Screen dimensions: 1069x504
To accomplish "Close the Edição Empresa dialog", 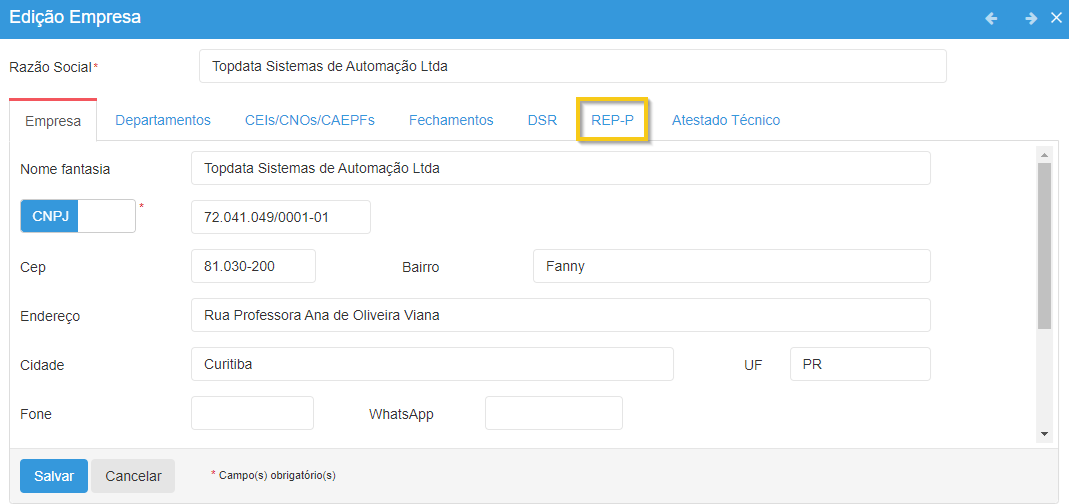I will click(1056, 18).
